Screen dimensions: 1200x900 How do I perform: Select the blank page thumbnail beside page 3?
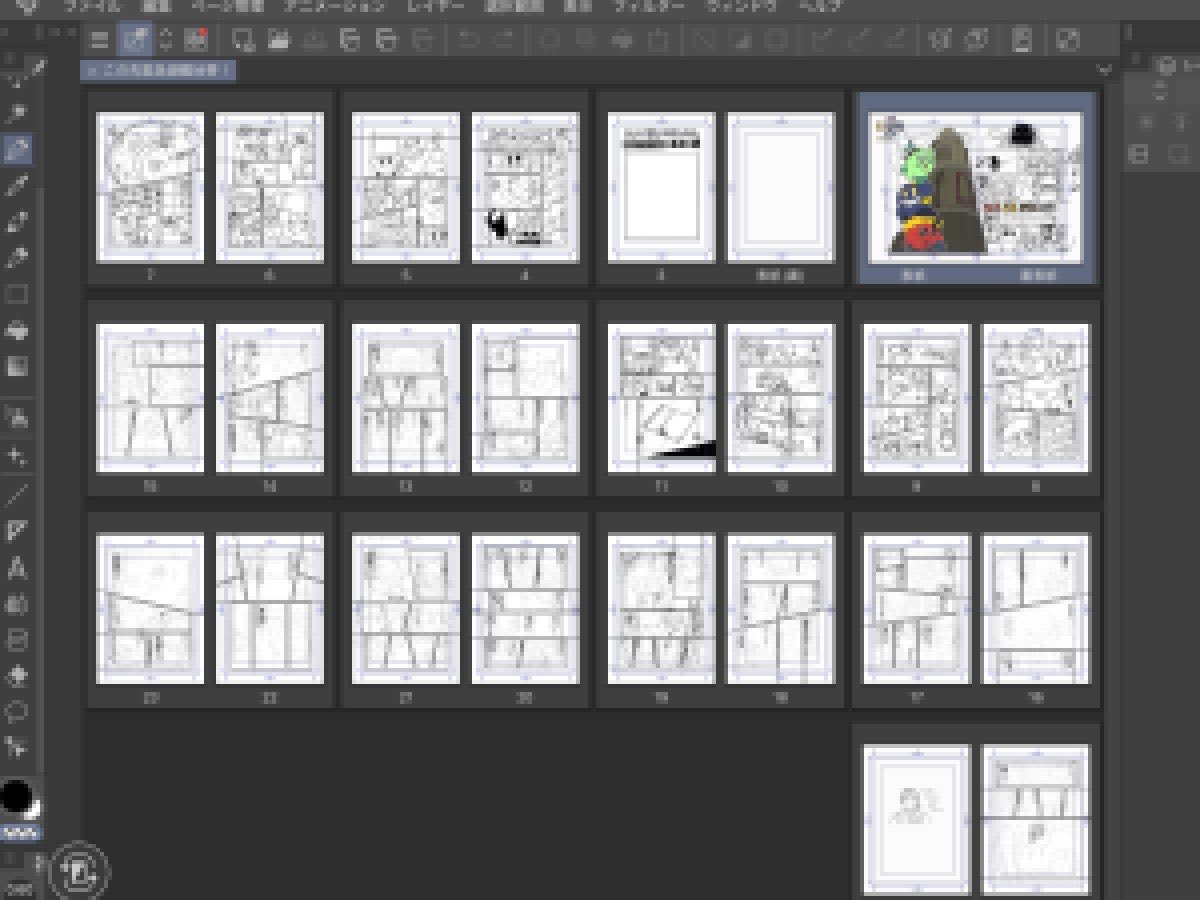click(x=781, y=187)
